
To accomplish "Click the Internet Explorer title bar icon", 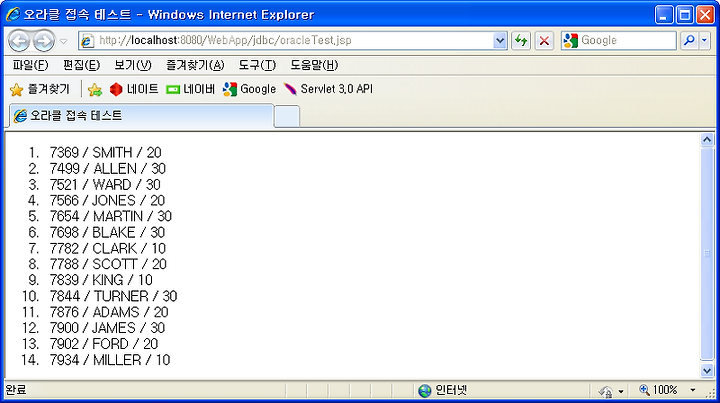I will [12, 15].
